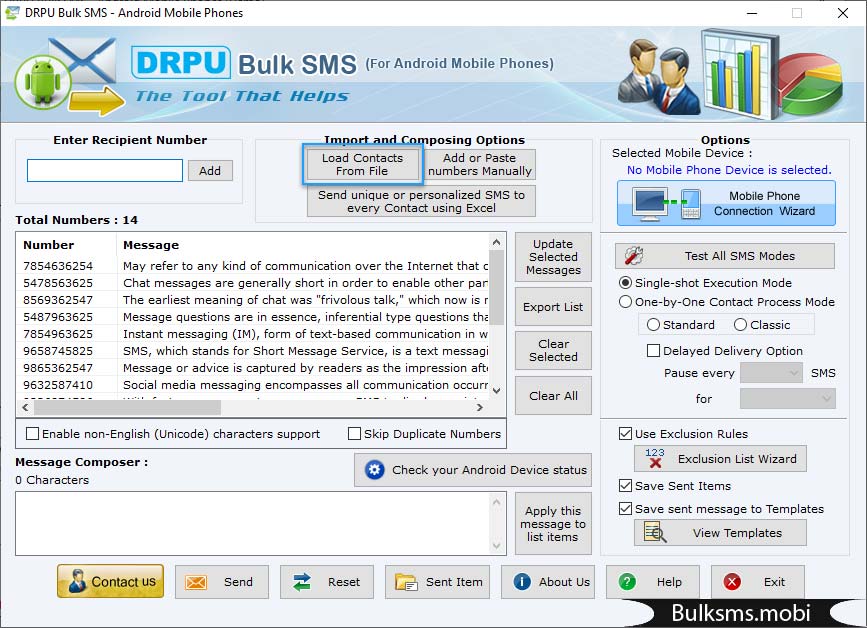Check Skip Duplicate Numbers
The width and height of the screenshot is (867, 628).
pyautogui.click(x=354, y=433)
